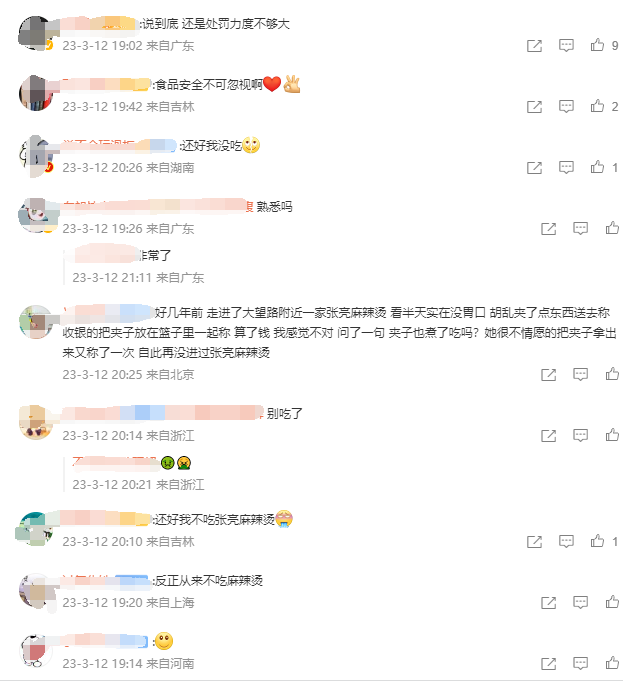Open the avatar of the first commenter
This screenshot has height=688, width=623.
pos(36,33)
